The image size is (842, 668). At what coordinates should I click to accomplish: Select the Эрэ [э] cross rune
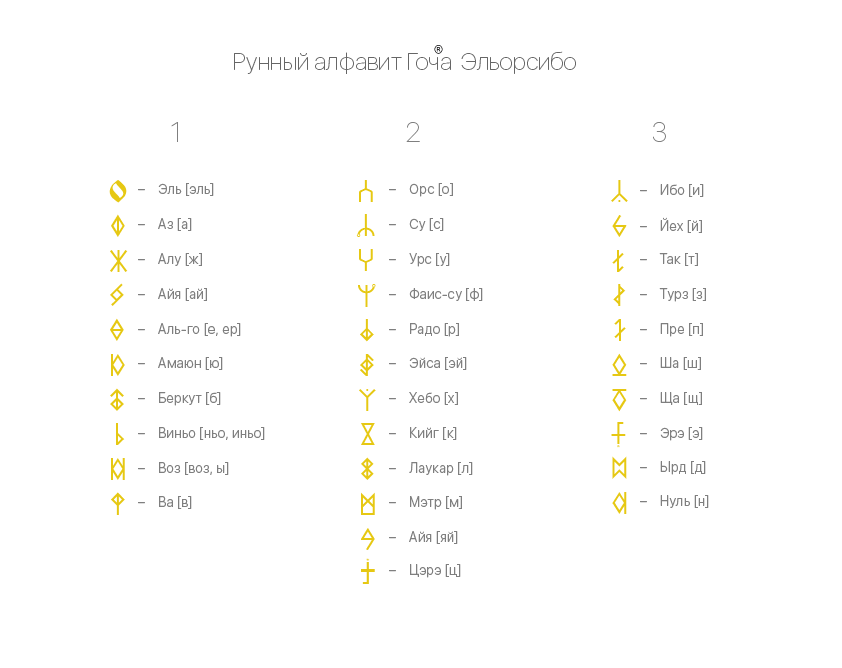coord(619,434)
